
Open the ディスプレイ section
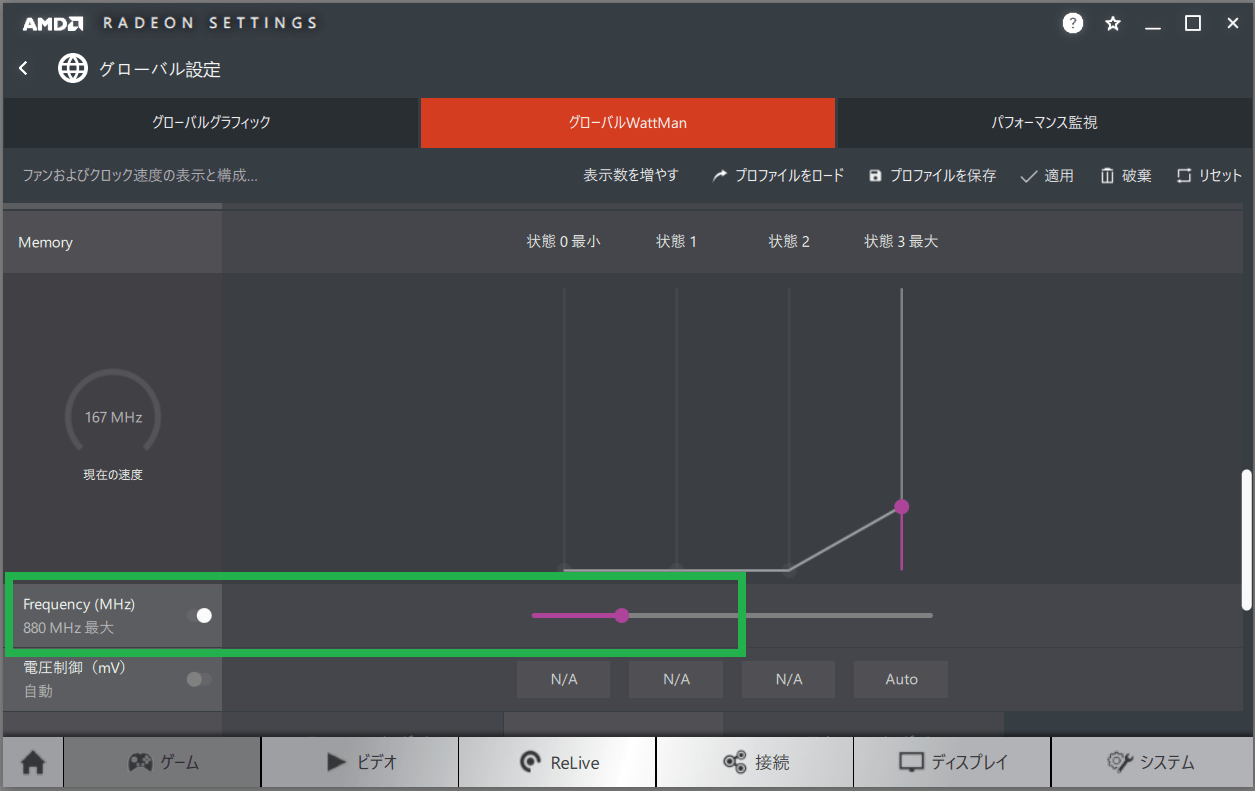click(x=953, y=763)
